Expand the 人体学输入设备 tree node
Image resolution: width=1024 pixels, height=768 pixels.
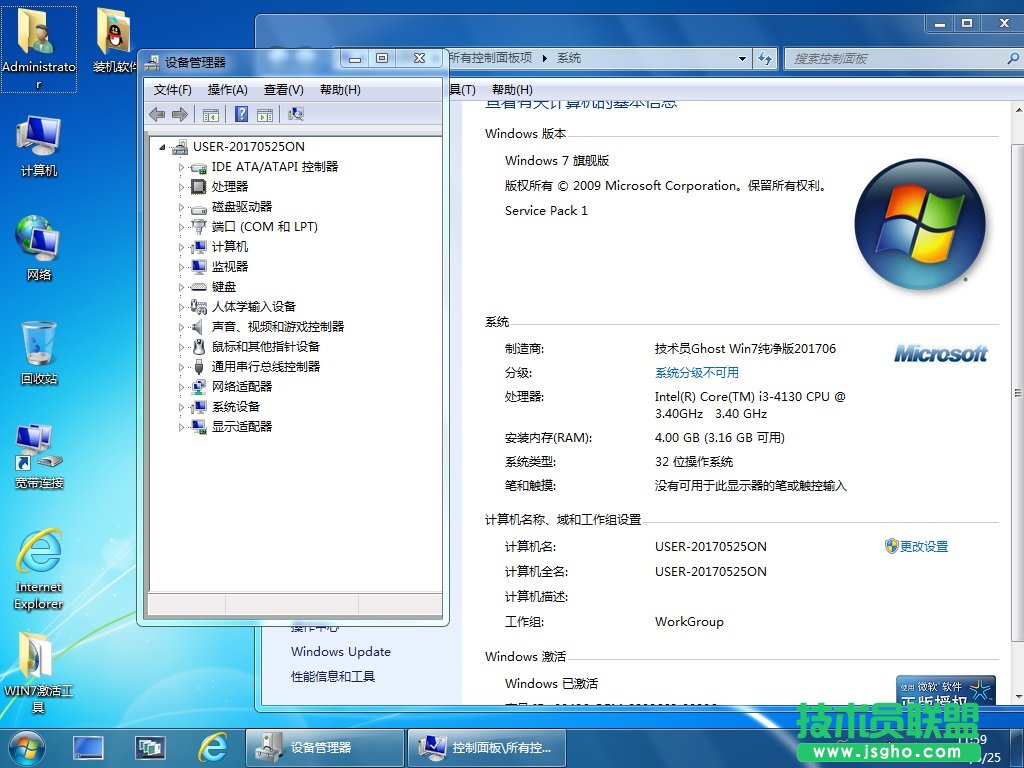182,307
